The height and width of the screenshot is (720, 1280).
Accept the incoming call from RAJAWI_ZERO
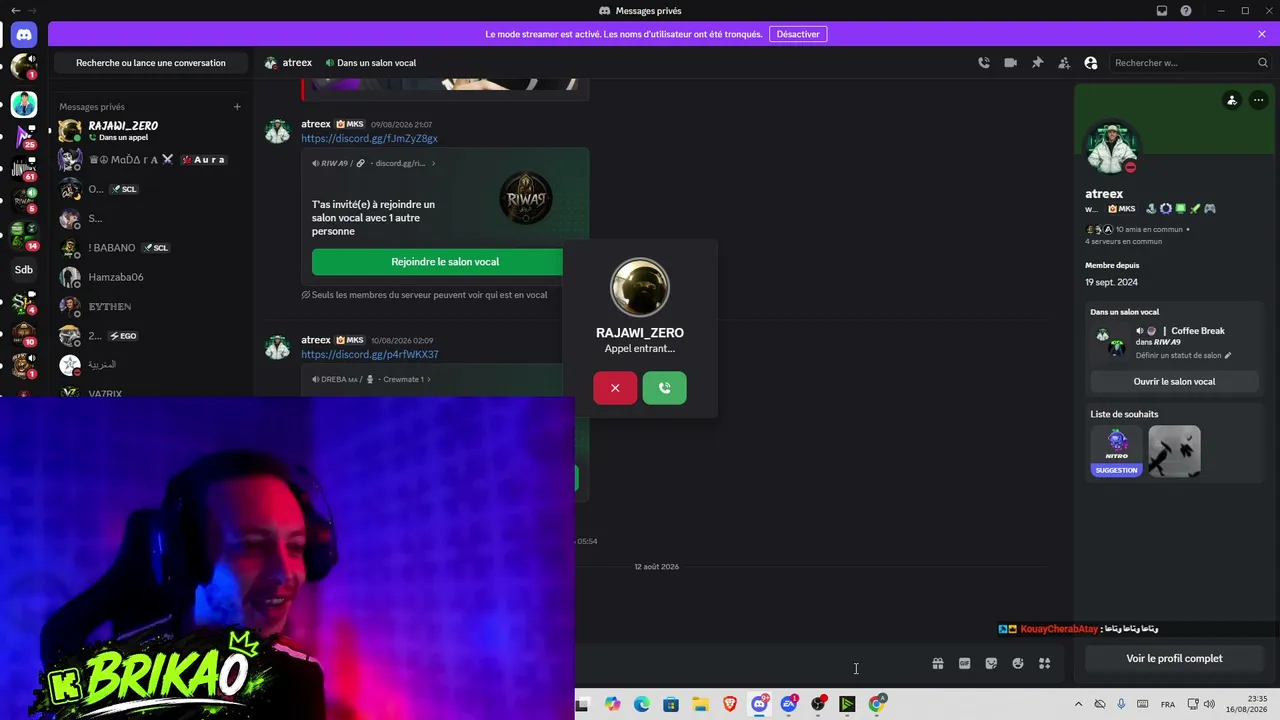tap(665, 388)
